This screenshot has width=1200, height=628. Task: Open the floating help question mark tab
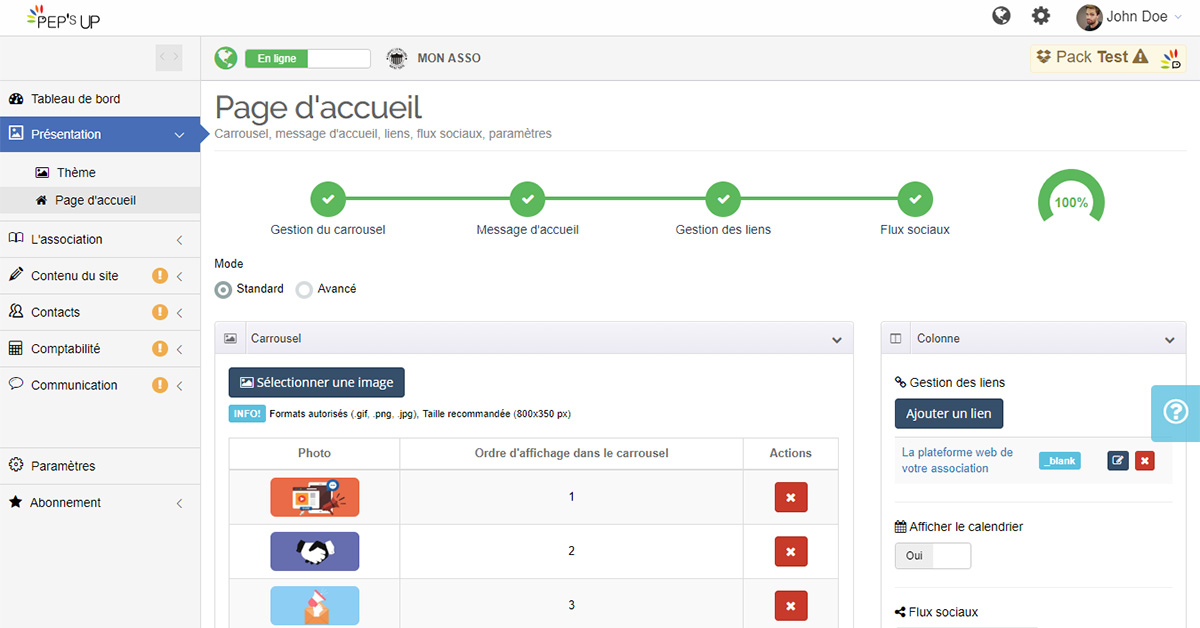coord(1176,412)
